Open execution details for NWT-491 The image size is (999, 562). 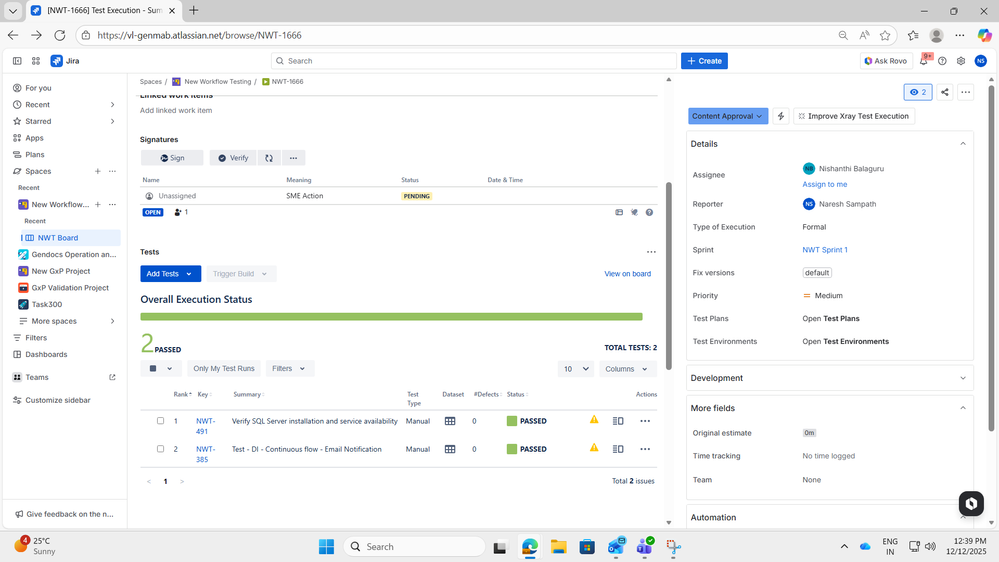click(x=618, y=421)
